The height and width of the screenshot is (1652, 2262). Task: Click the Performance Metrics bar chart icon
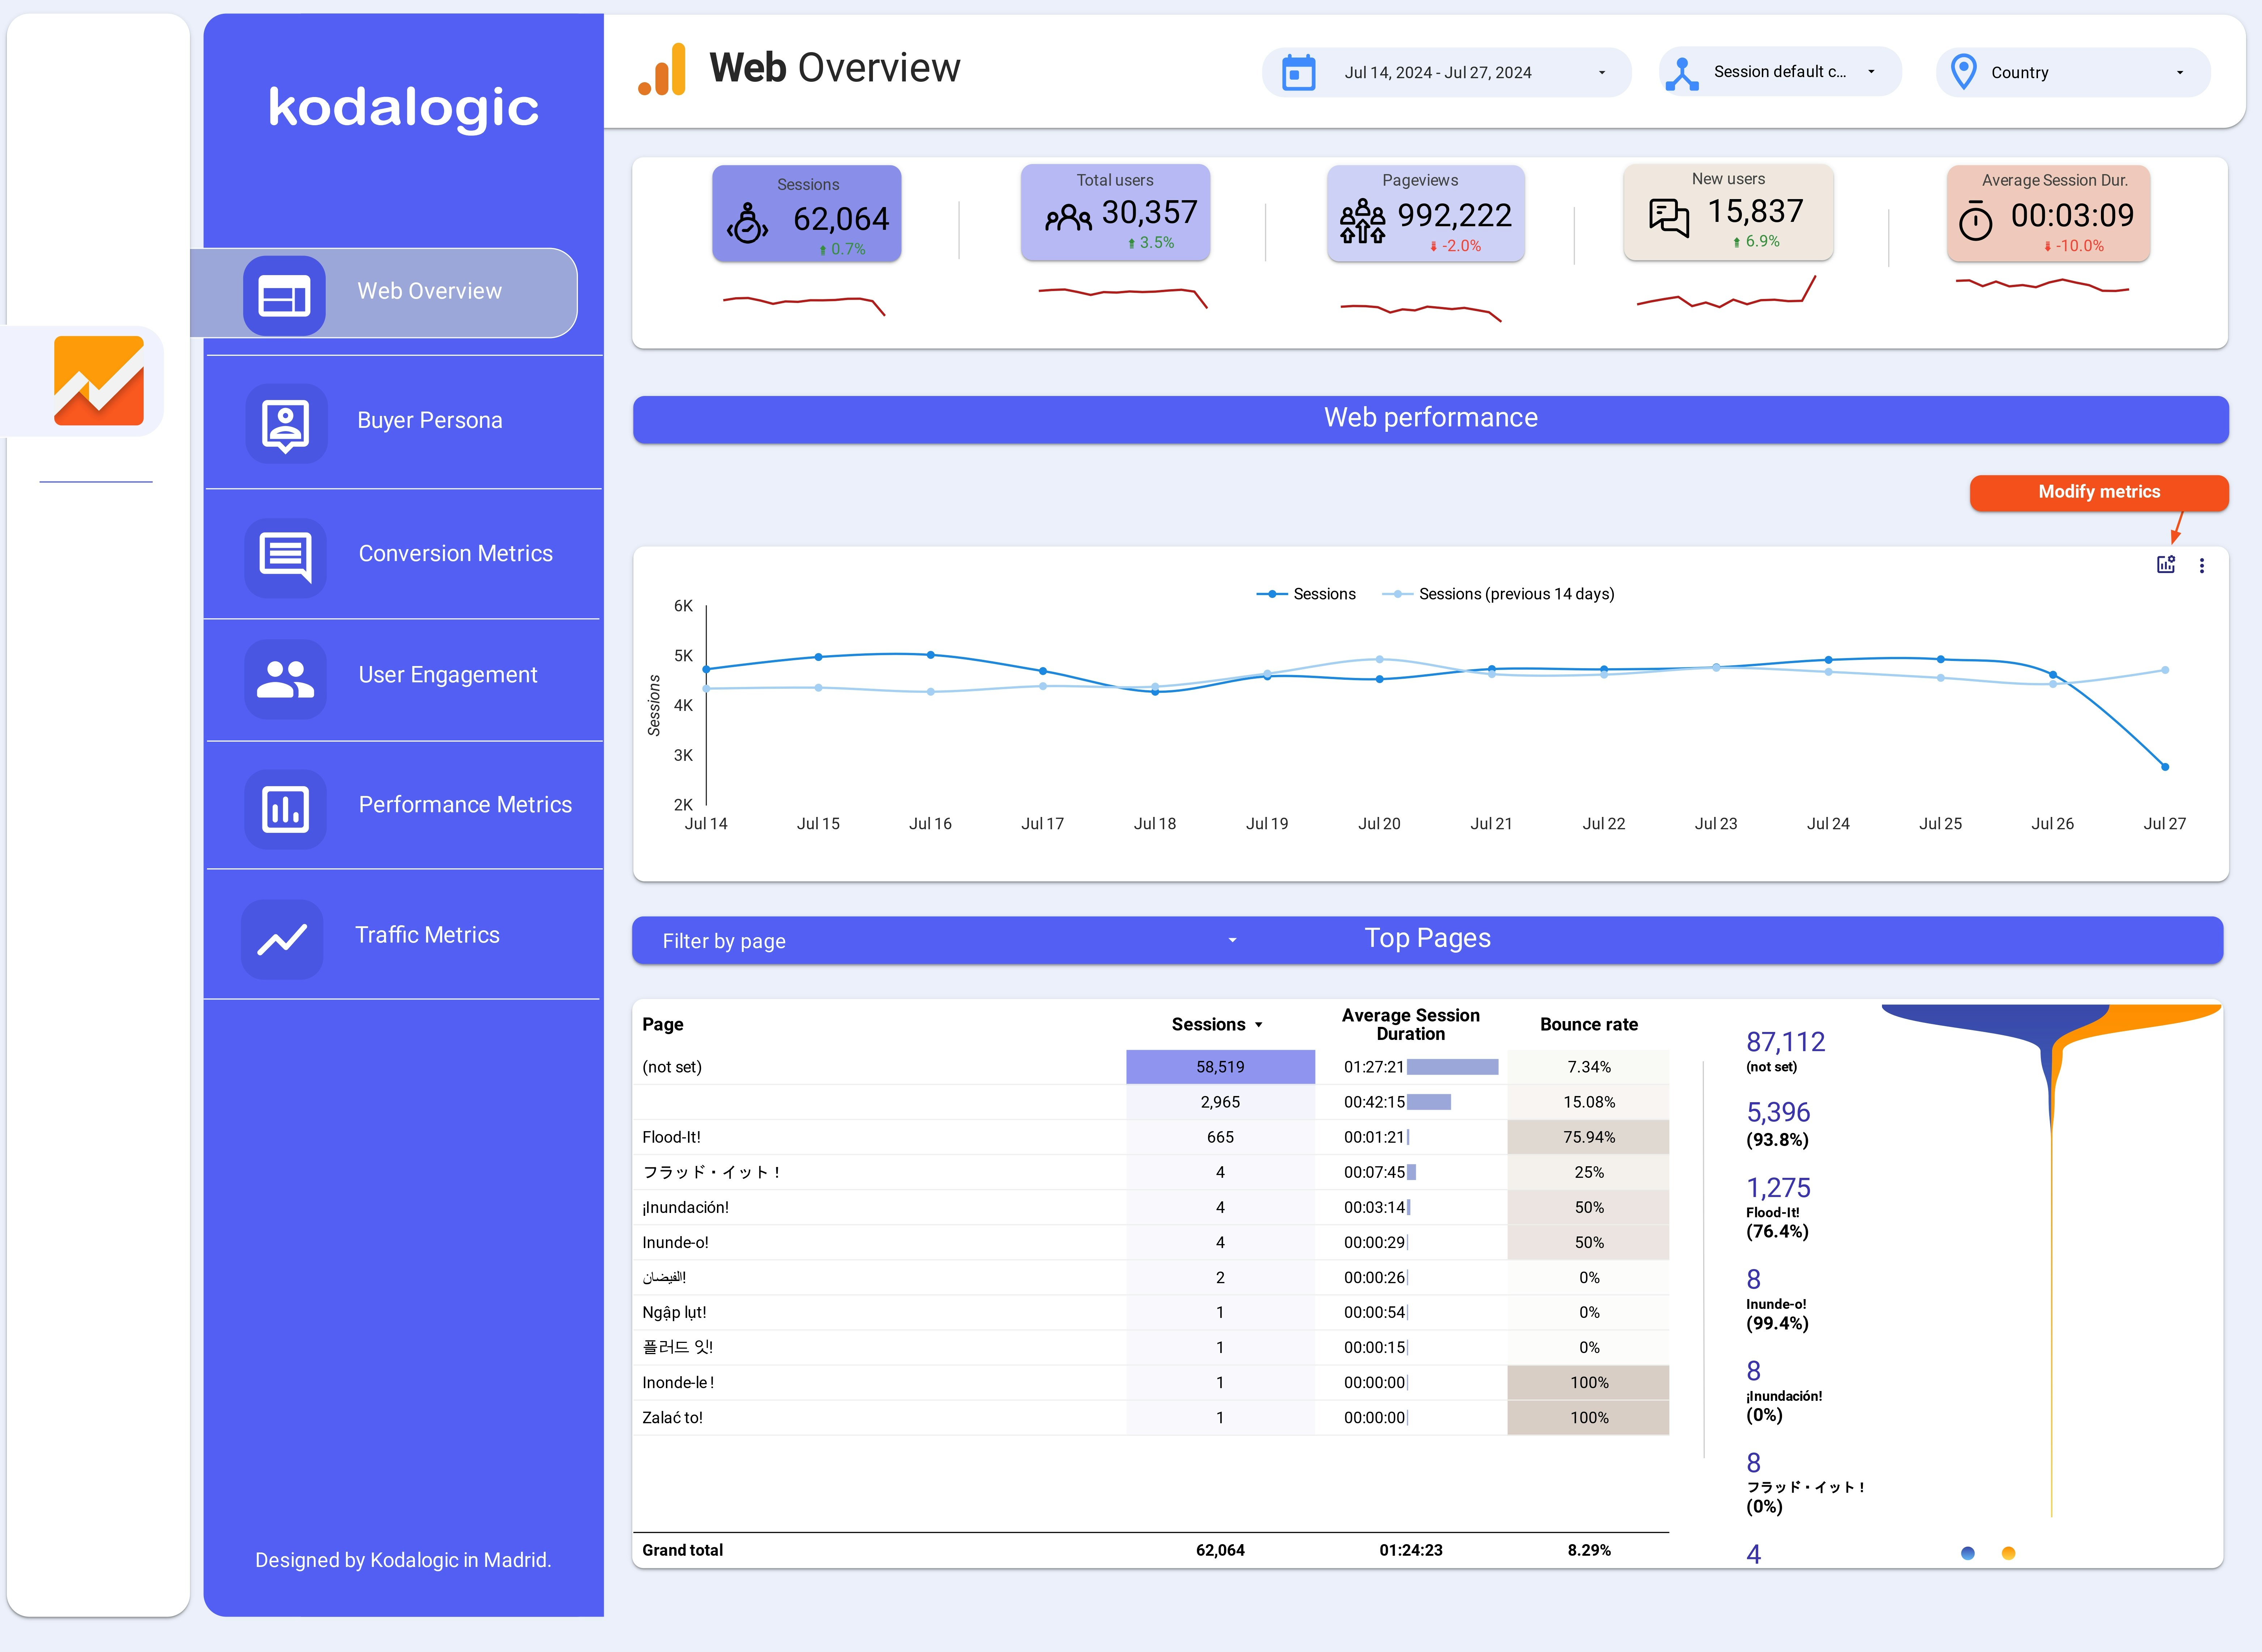pyautogui.click(x=286, y=809)
